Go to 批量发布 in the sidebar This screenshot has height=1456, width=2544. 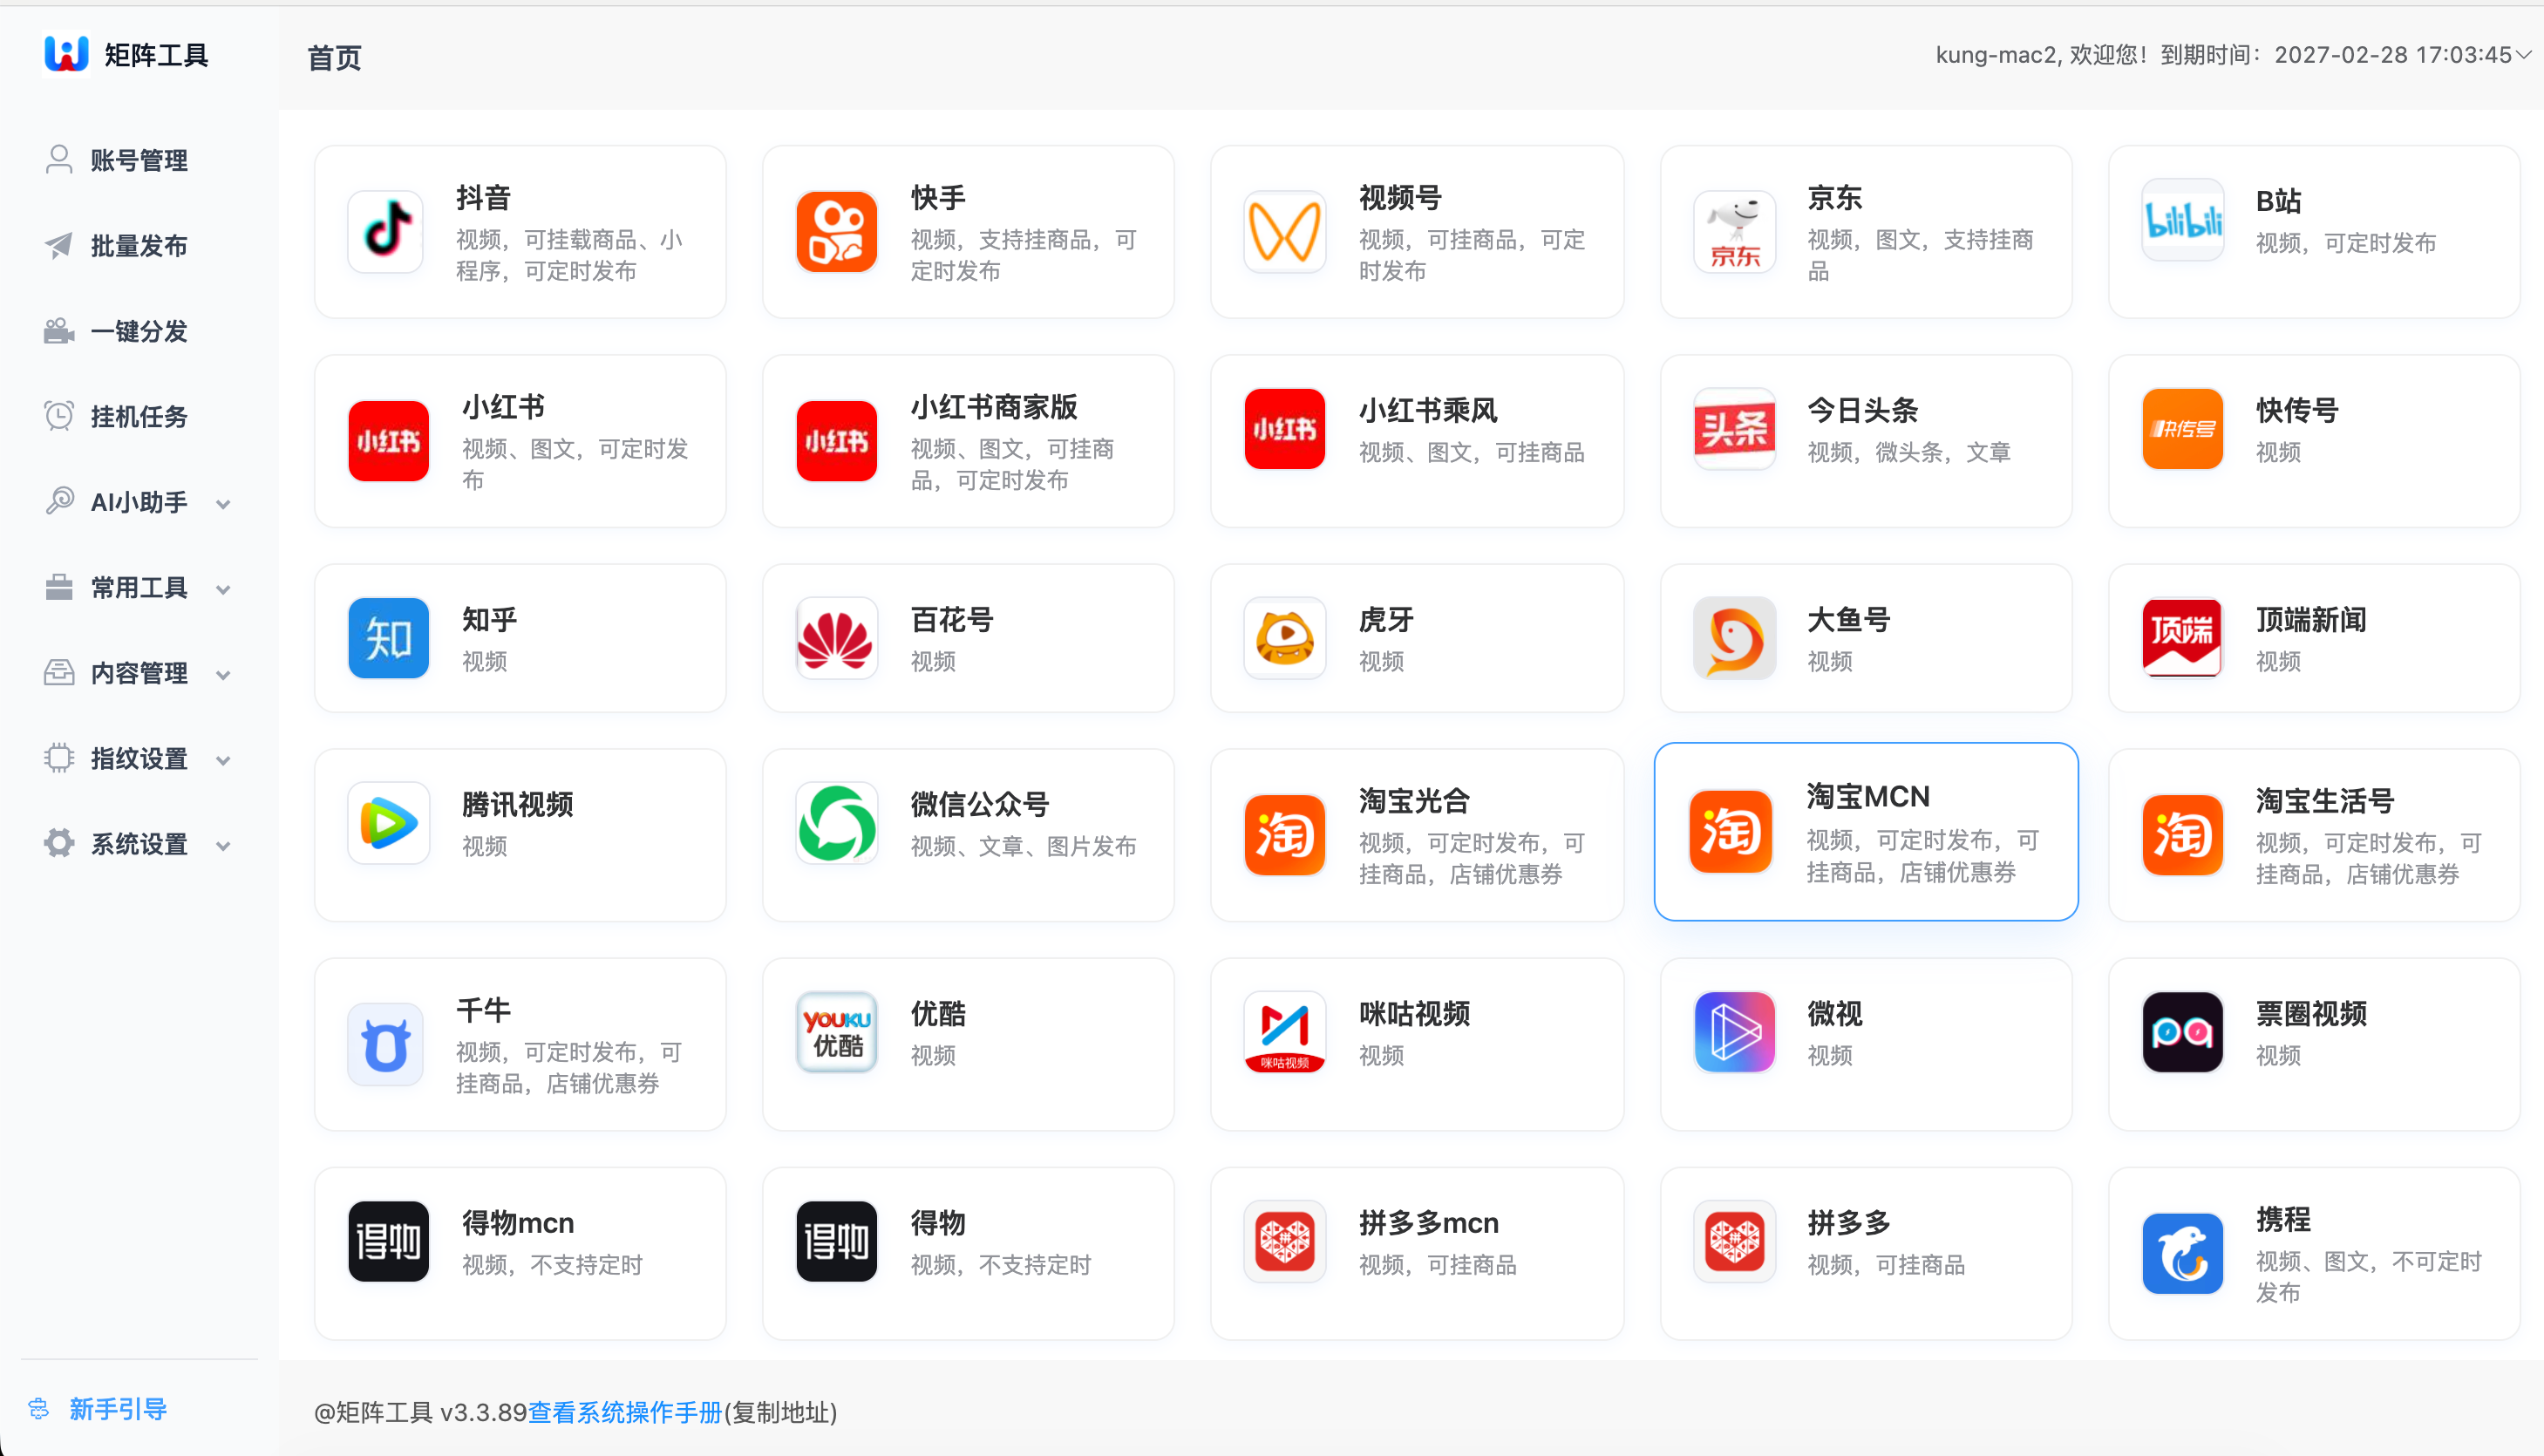point(139,246)
